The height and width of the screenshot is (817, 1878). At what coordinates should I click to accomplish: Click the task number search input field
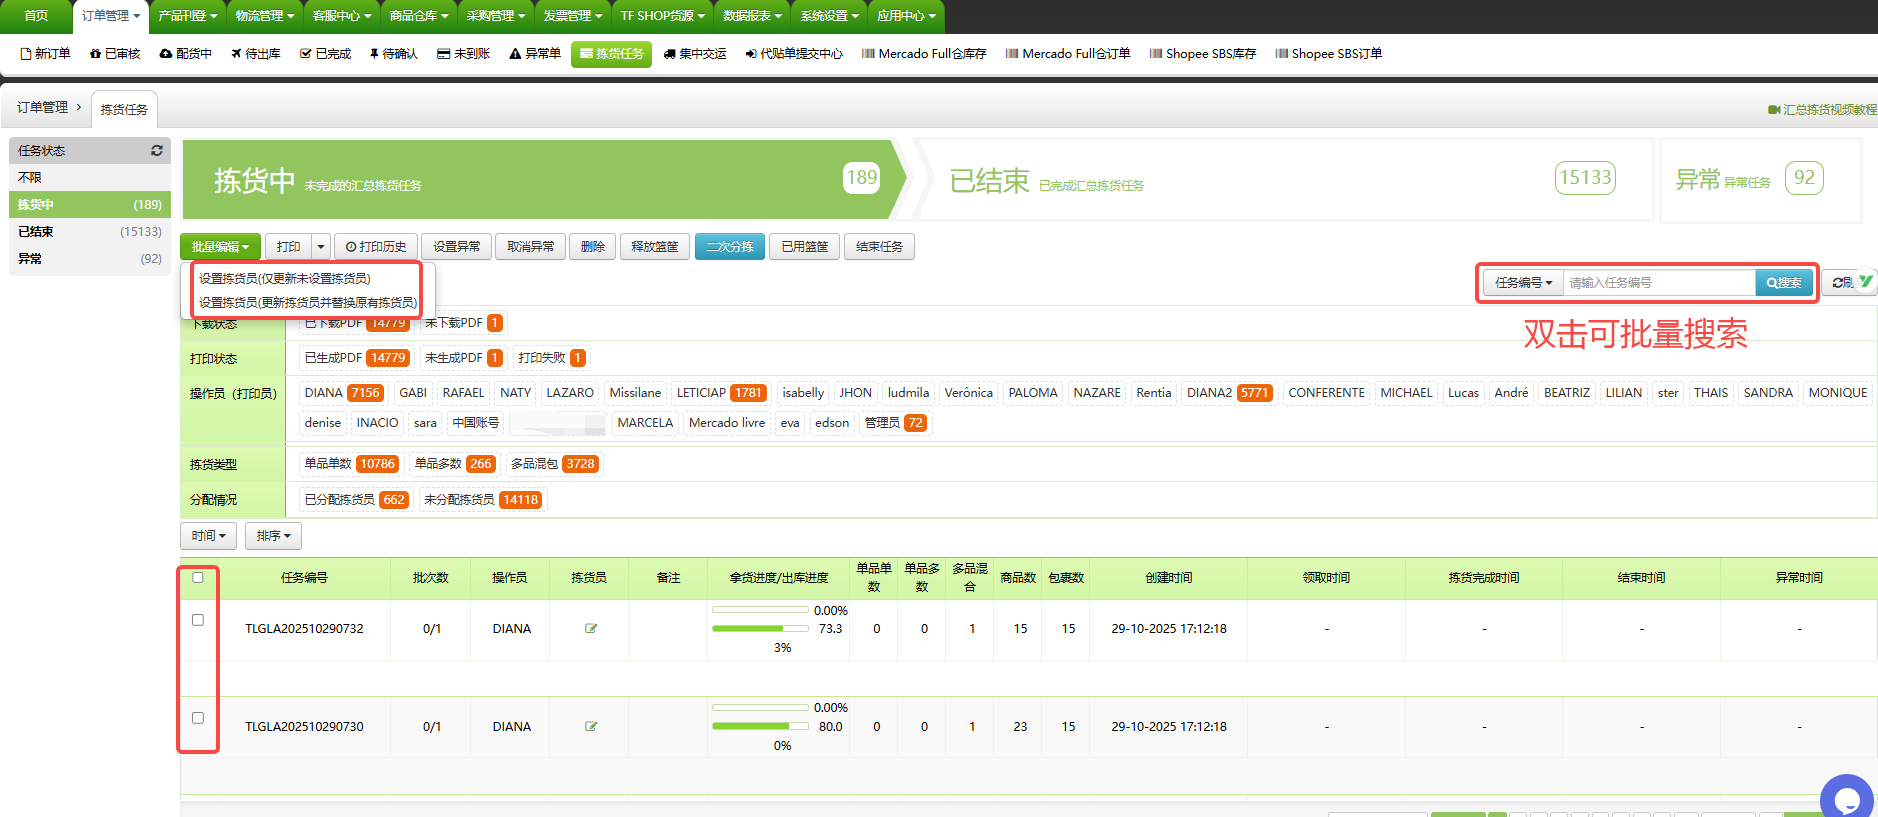1658,283
